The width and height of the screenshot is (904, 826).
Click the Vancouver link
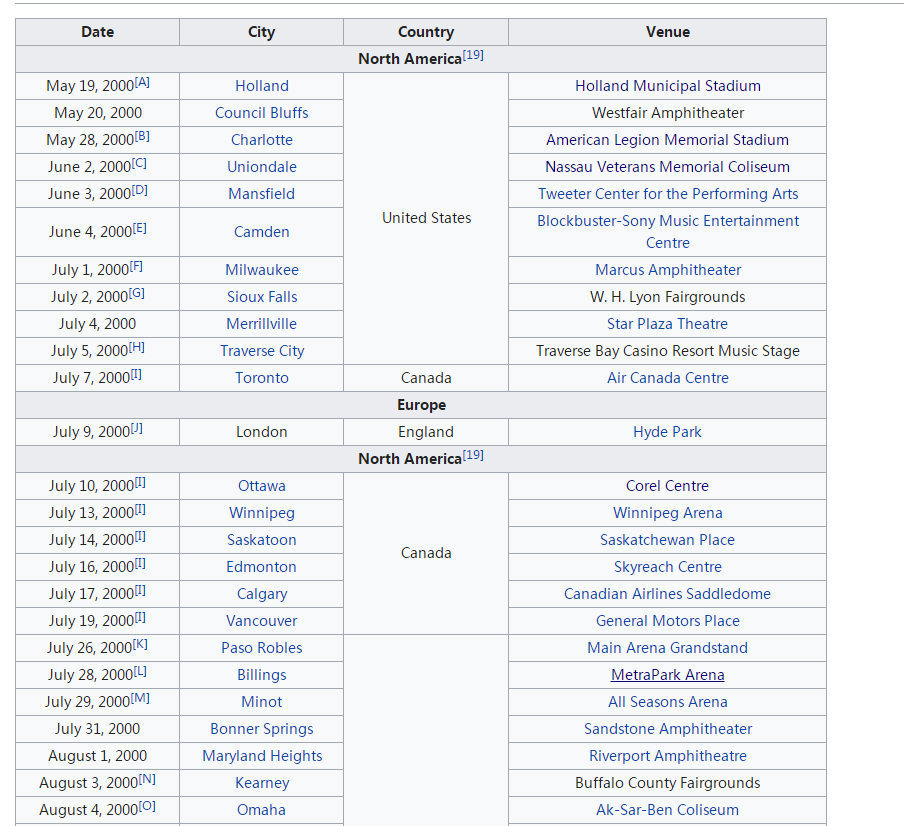[x=262, y=621]
